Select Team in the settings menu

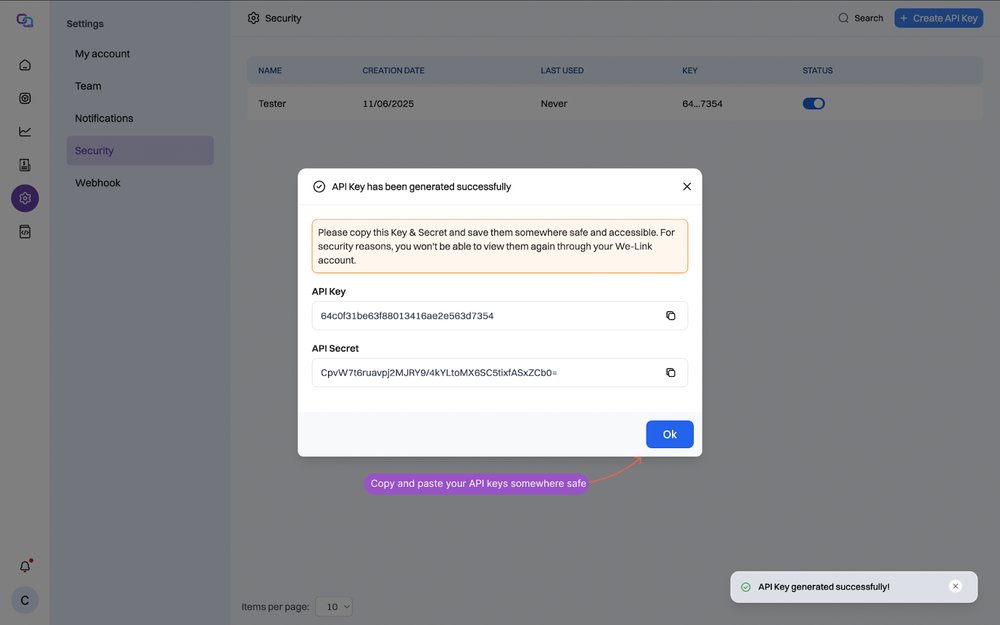[x=88, y=86]
